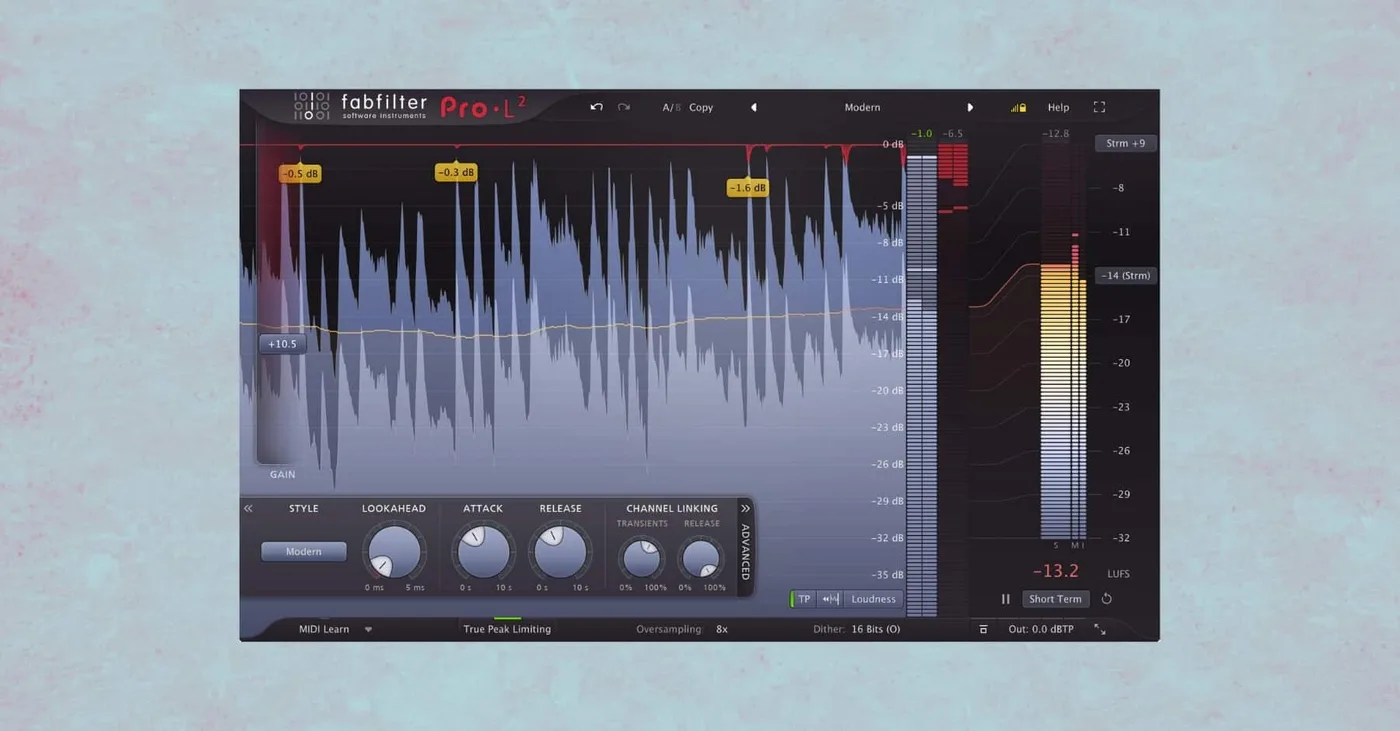Click the undo arrow icon
This screenshot has height=731, width=1400.
(x=597, y=107)
